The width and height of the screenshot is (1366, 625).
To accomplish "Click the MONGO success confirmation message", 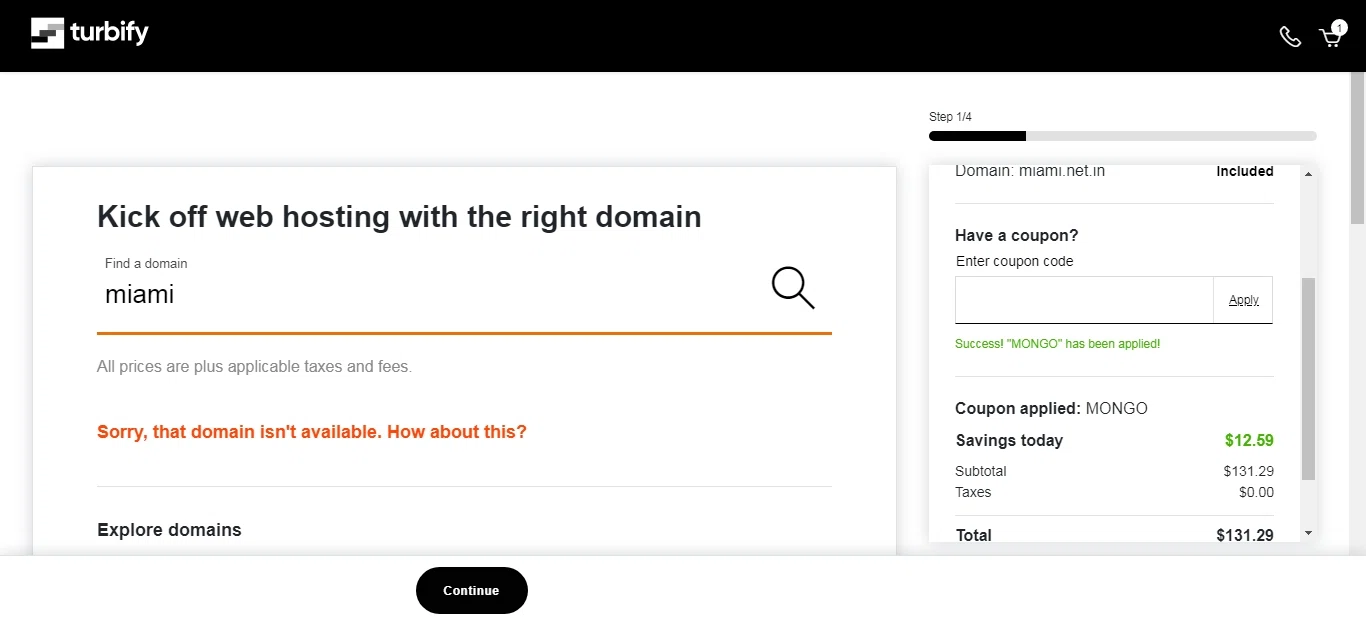I will coord(1058,344).
